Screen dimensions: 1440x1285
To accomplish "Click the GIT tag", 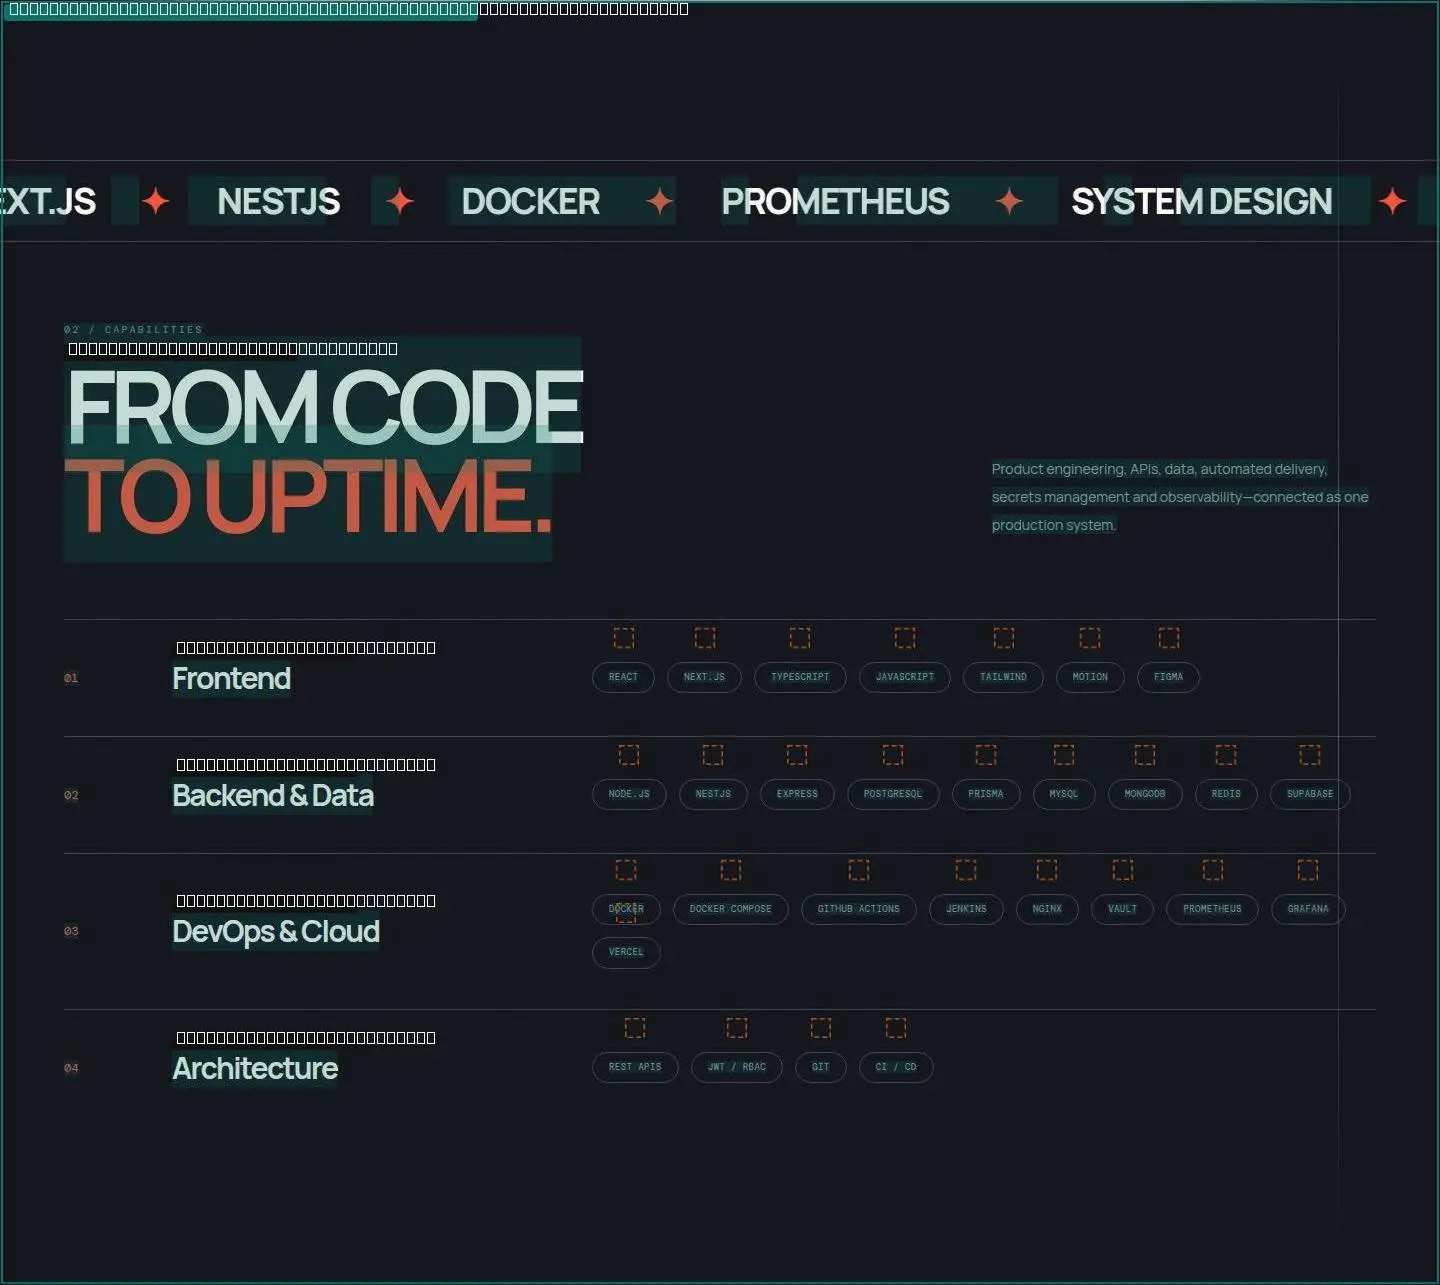I will [821, 1067].
